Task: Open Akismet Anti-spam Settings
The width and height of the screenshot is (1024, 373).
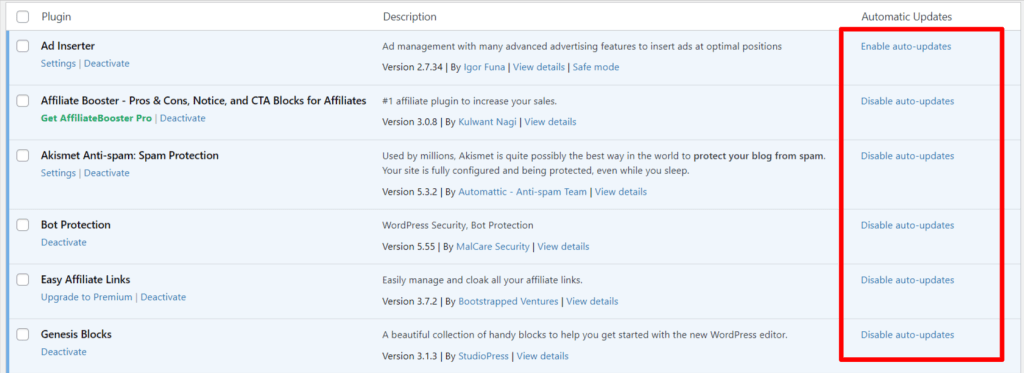Action: (x=58, y=173)
